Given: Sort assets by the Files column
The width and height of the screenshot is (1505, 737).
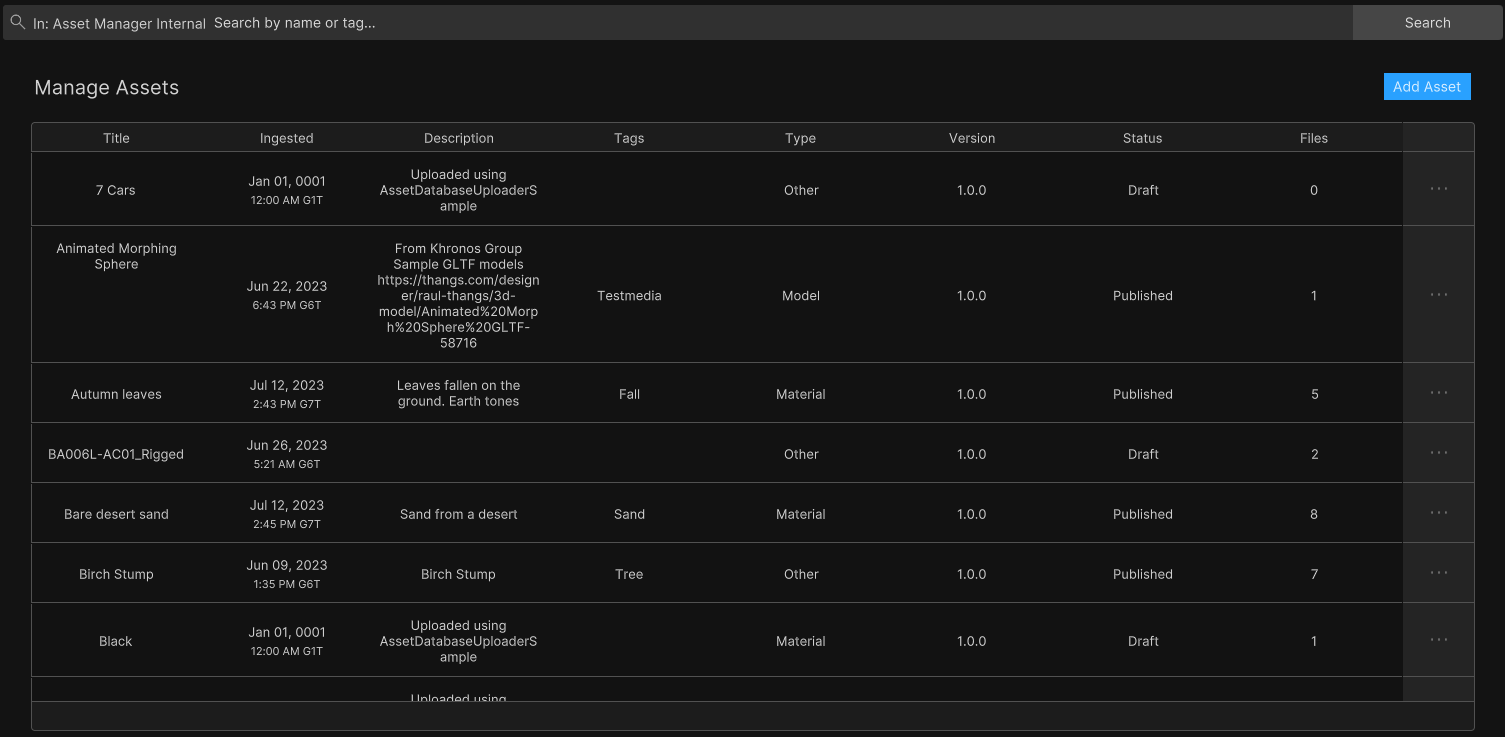Looking at the screenshot, I should click(x=1313, y=138).
